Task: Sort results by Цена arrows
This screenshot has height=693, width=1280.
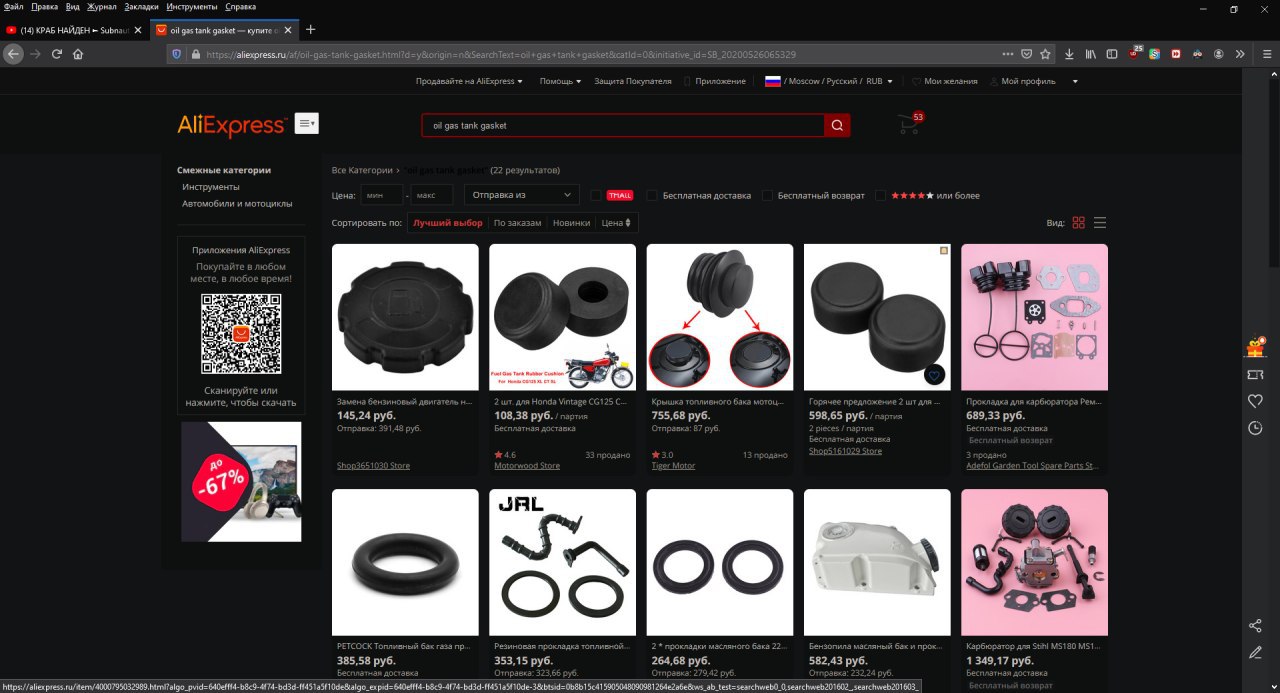Action: click(x=617, y=223)
